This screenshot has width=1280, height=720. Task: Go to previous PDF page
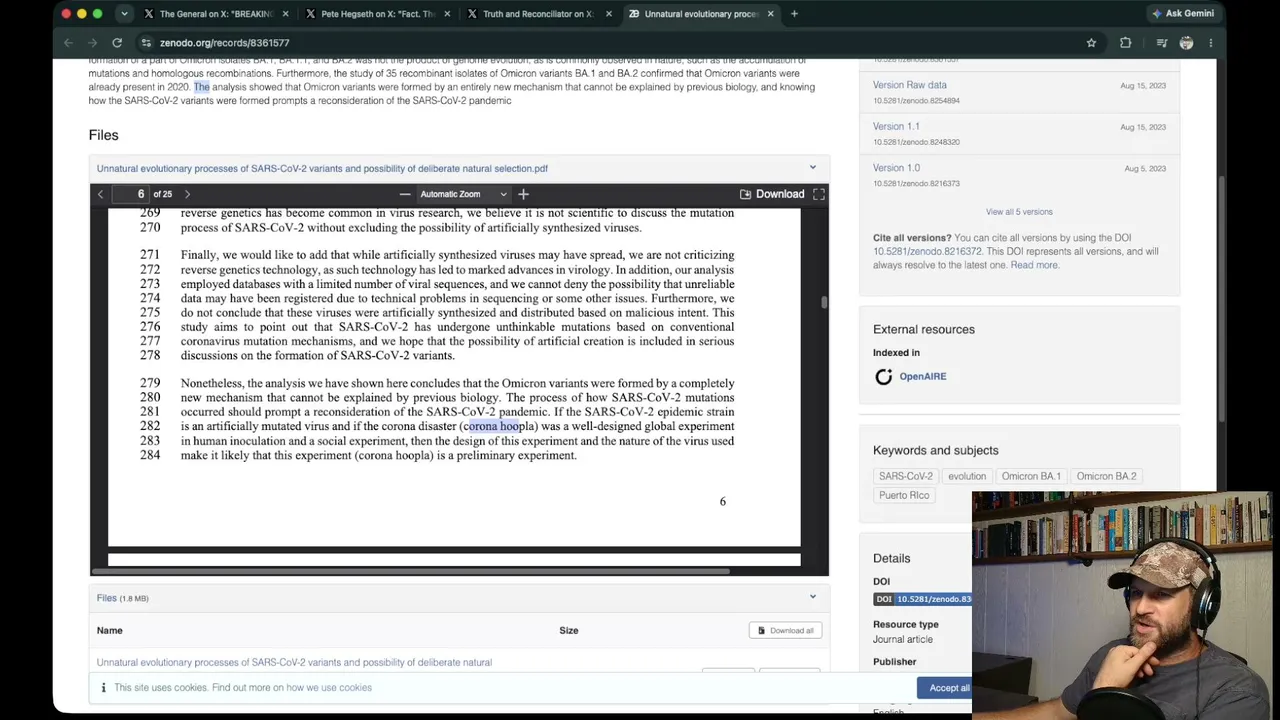(x=100, y=194)
